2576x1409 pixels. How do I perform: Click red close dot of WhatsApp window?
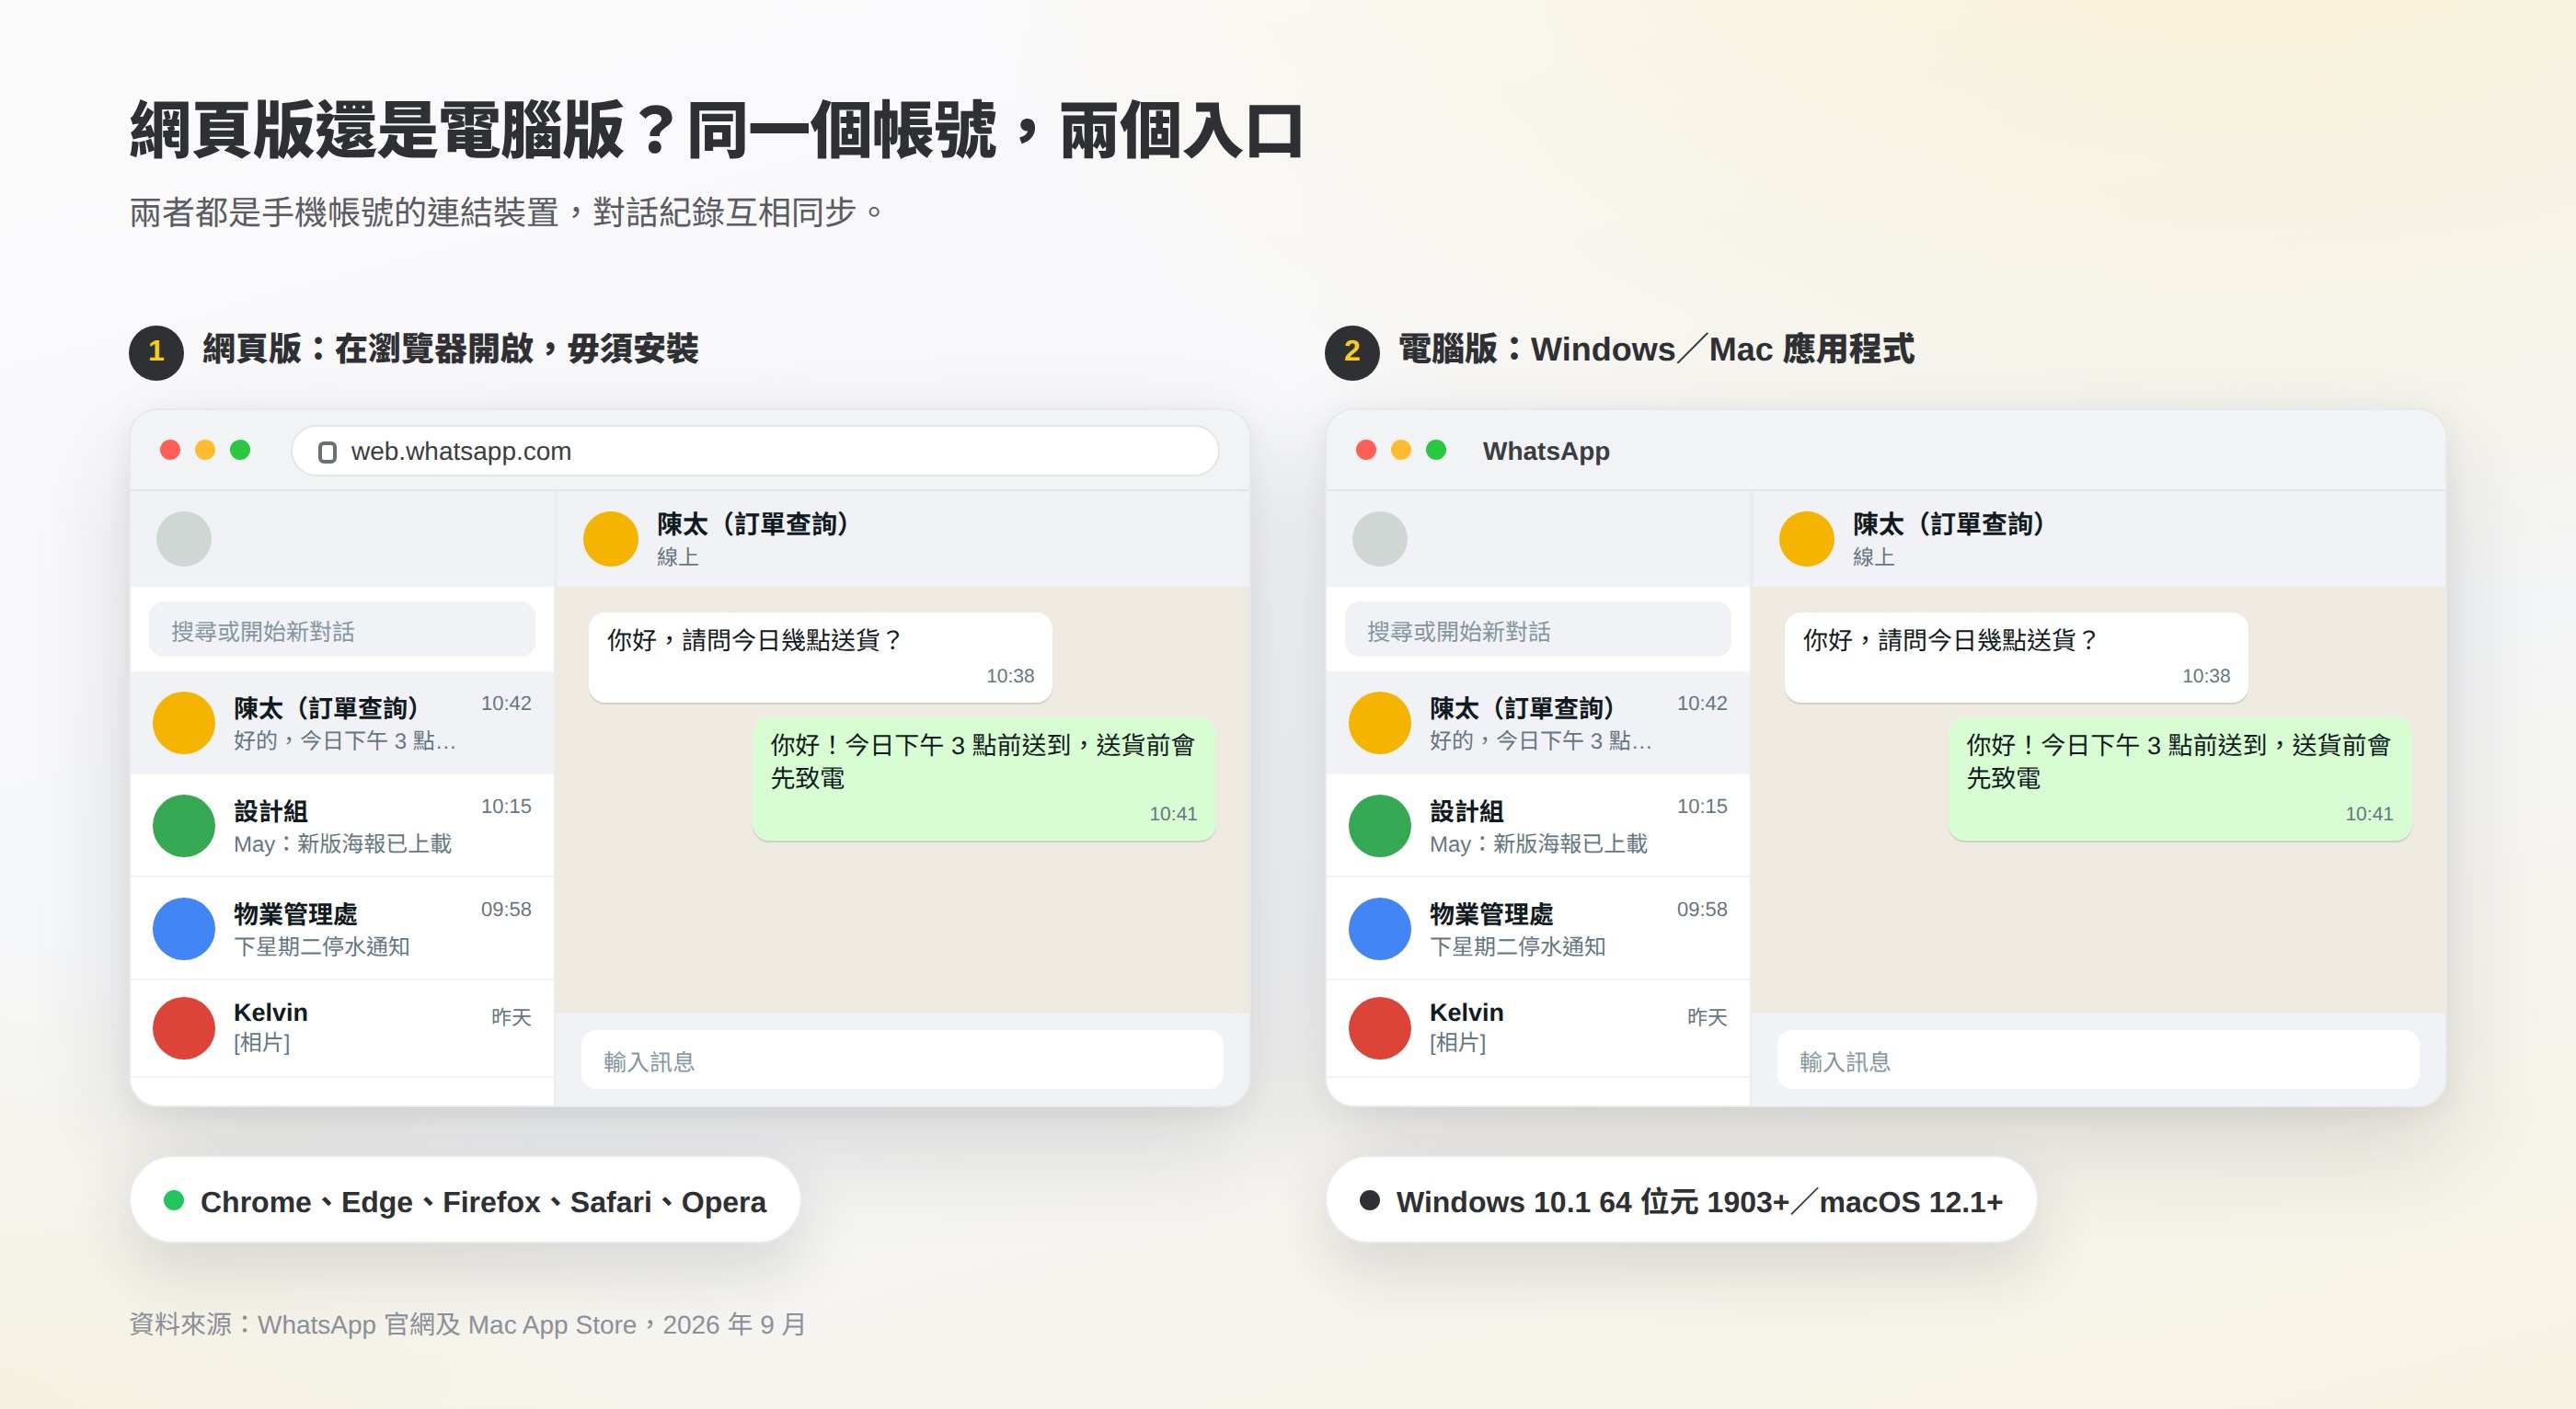[x=1366, y=450]
